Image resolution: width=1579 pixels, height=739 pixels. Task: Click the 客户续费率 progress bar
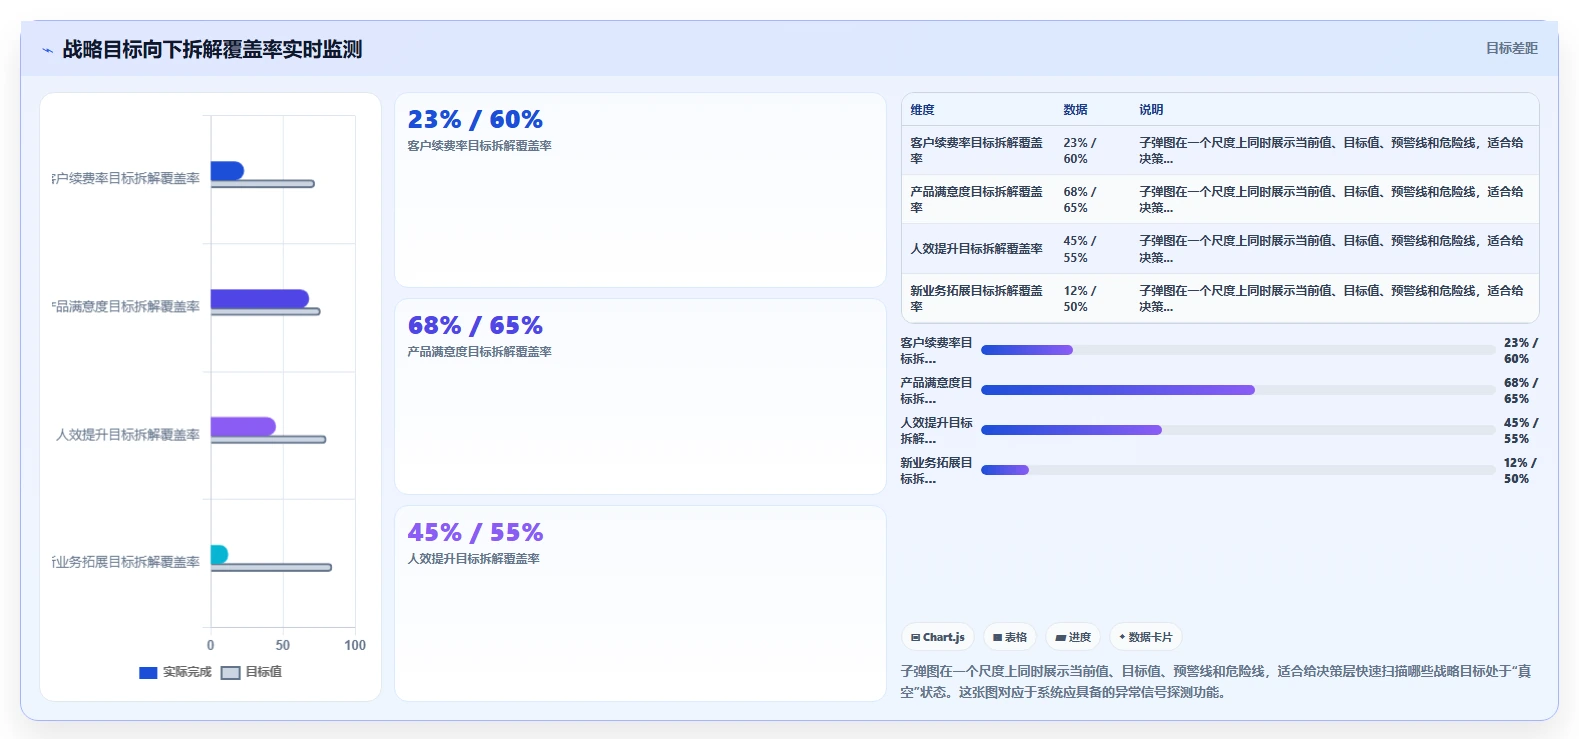pyautogui.click(x=1238, y=350)
